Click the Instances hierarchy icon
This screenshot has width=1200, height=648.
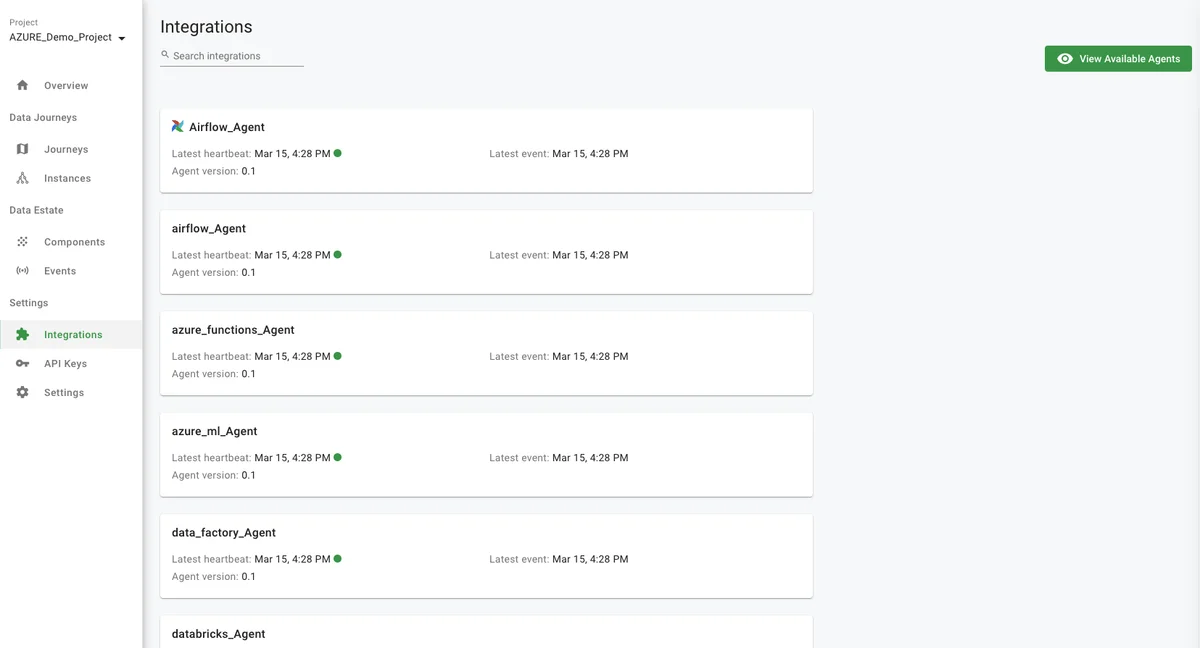[22, 178]
